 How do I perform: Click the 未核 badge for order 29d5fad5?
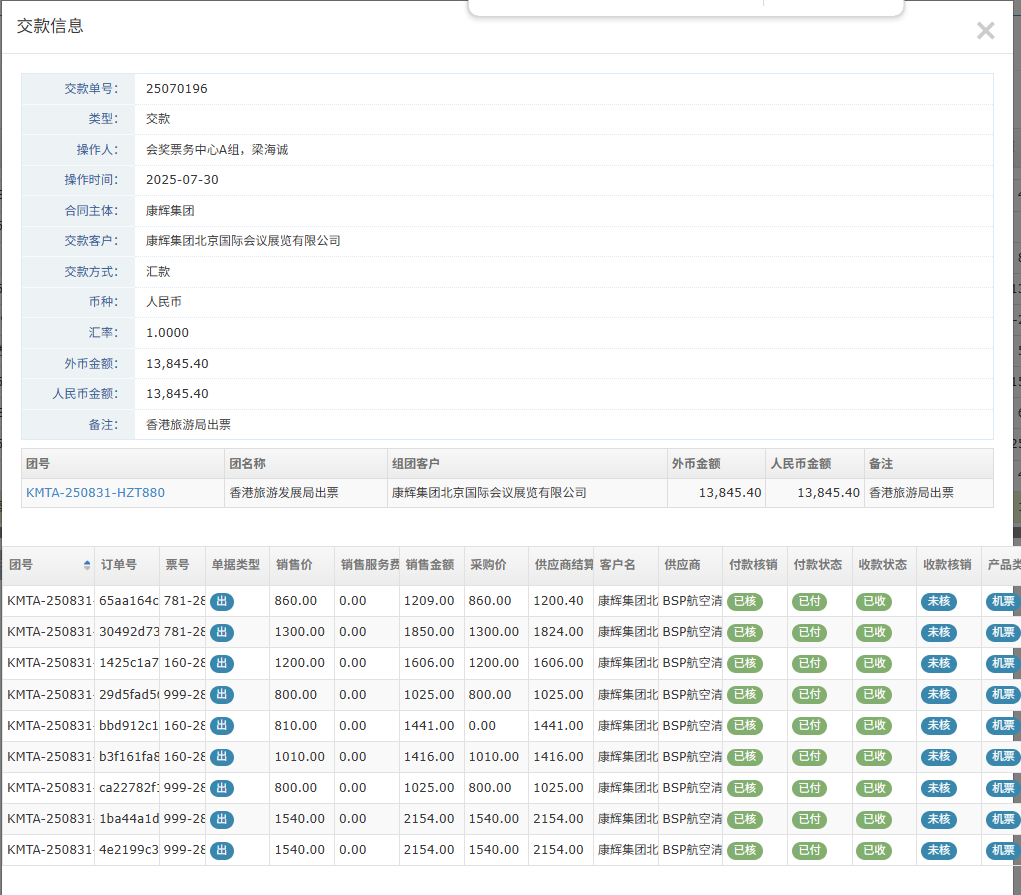pyautogui.click(x=938, y=695)
